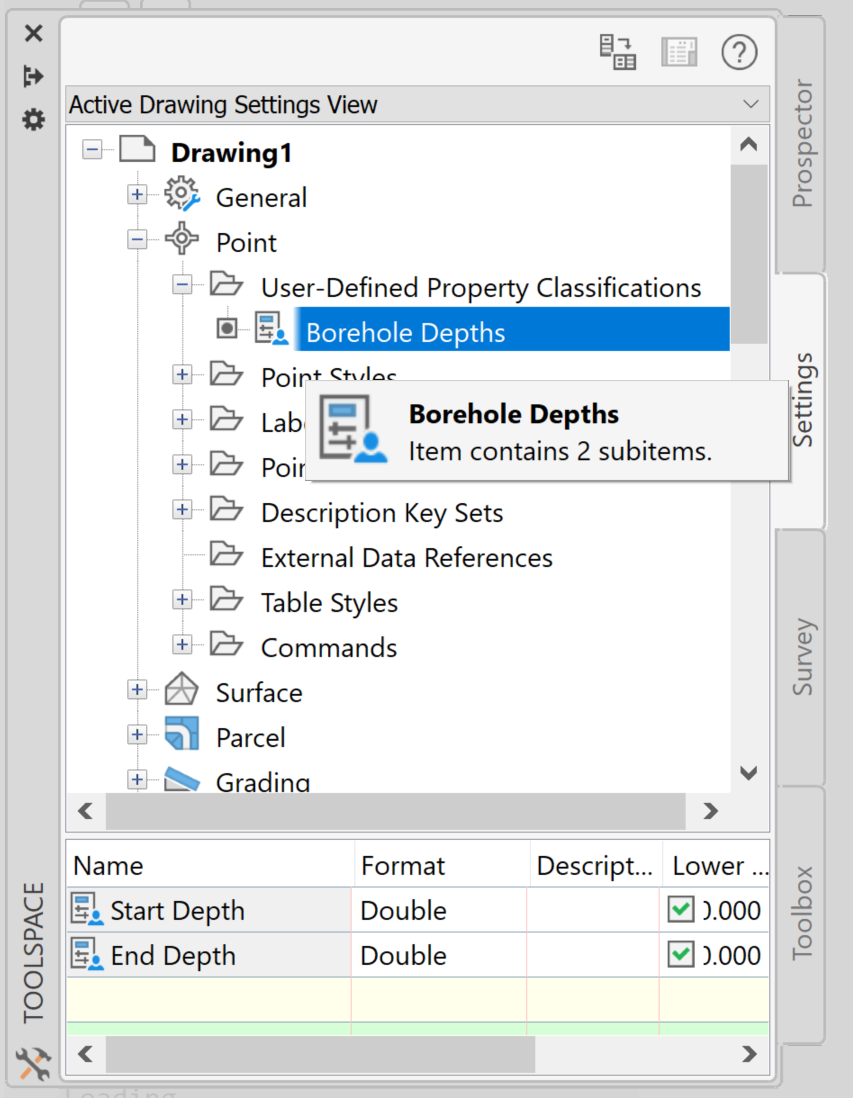Click the Description column header
Viewport: 853px width, 1098px height.
coord(595,866)
